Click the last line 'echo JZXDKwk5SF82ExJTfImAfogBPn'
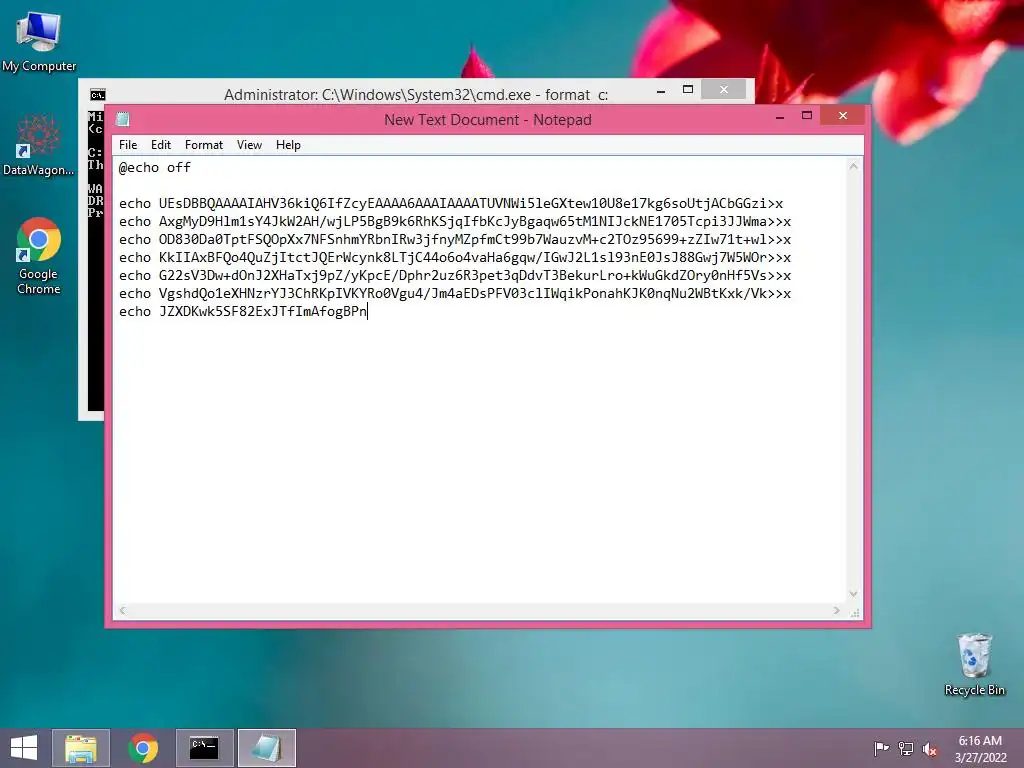1024x768 pixels. tap(243, 312)
